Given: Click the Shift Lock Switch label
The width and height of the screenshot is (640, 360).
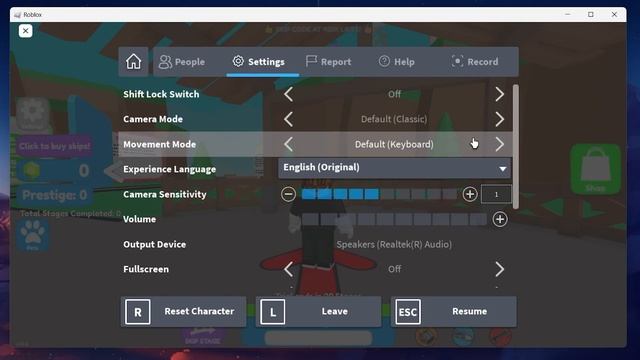Looking at the screenshot, I should pyautogui.click(x=161, y=94).
